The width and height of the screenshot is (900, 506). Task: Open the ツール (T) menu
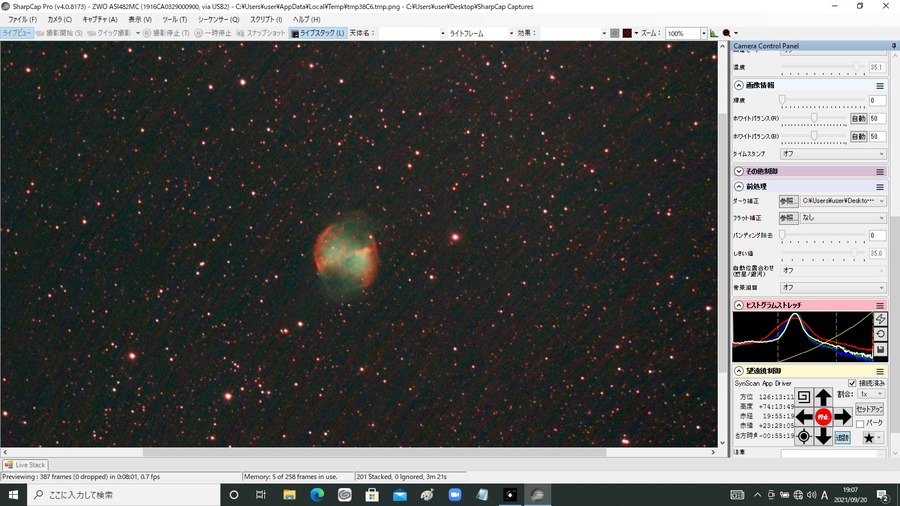[x=174, y=19]
